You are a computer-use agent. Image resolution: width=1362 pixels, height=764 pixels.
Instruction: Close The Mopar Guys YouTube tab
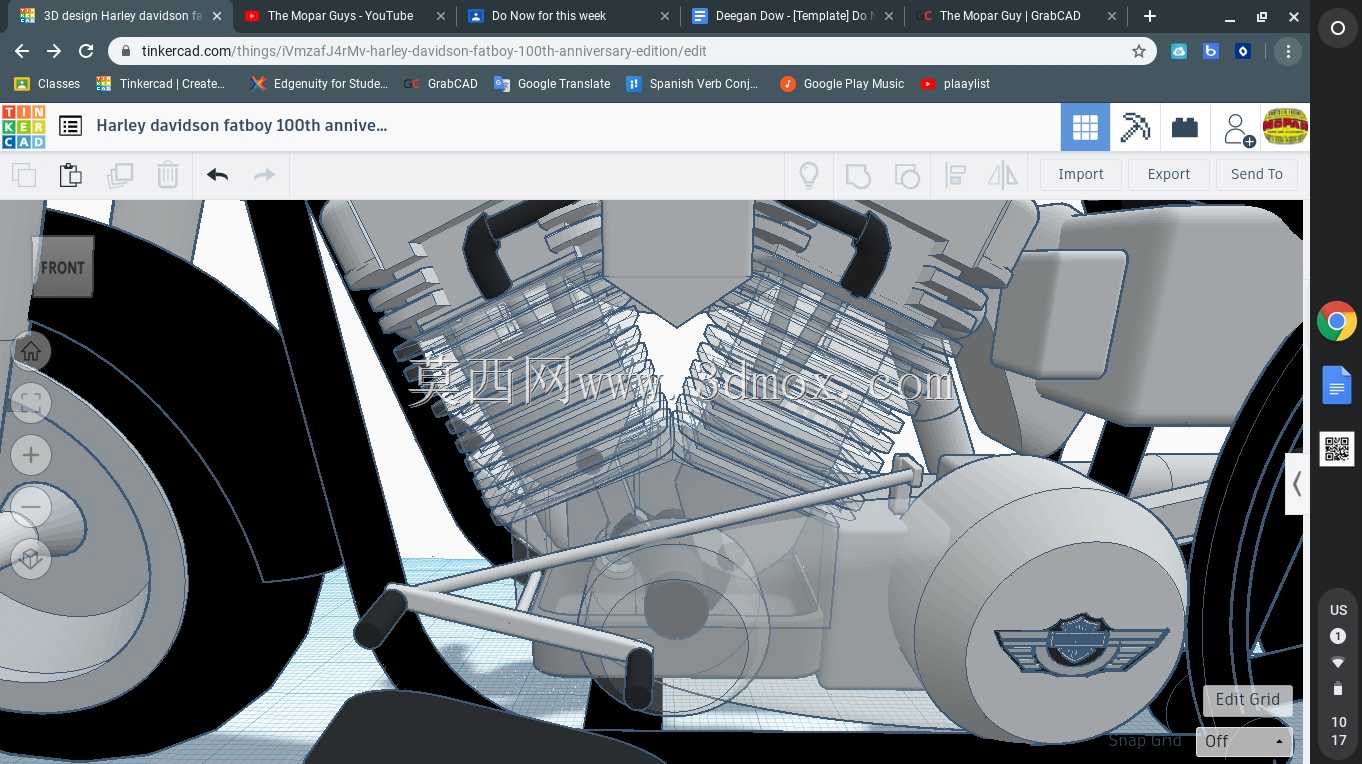[441, 16]
